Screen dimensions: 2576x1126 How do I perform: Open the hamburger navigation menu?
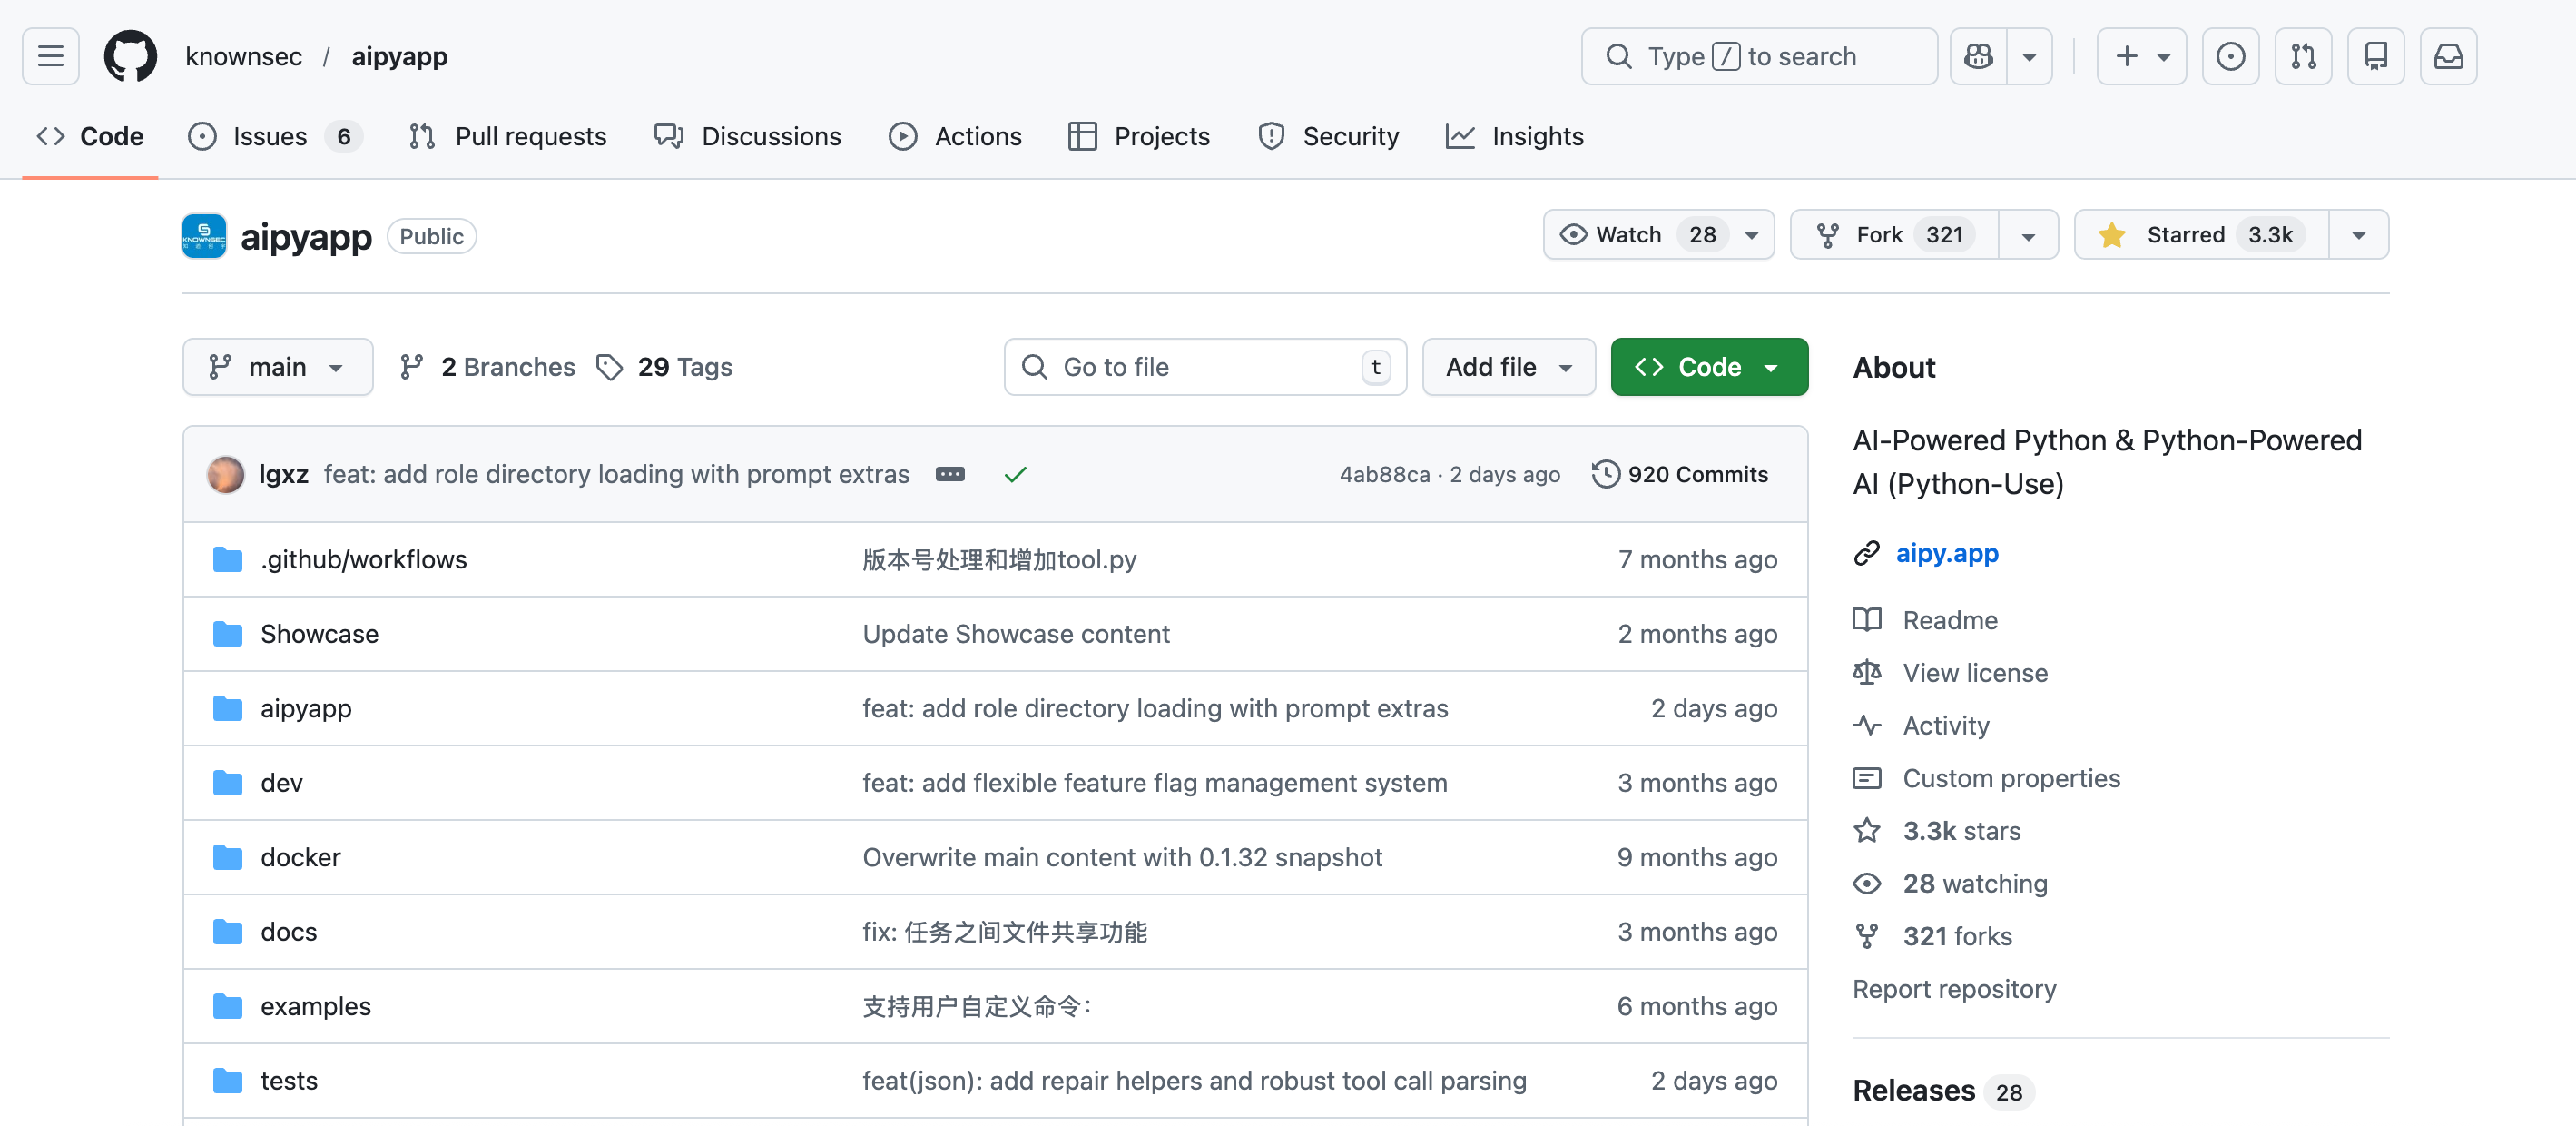coord(50,56)
